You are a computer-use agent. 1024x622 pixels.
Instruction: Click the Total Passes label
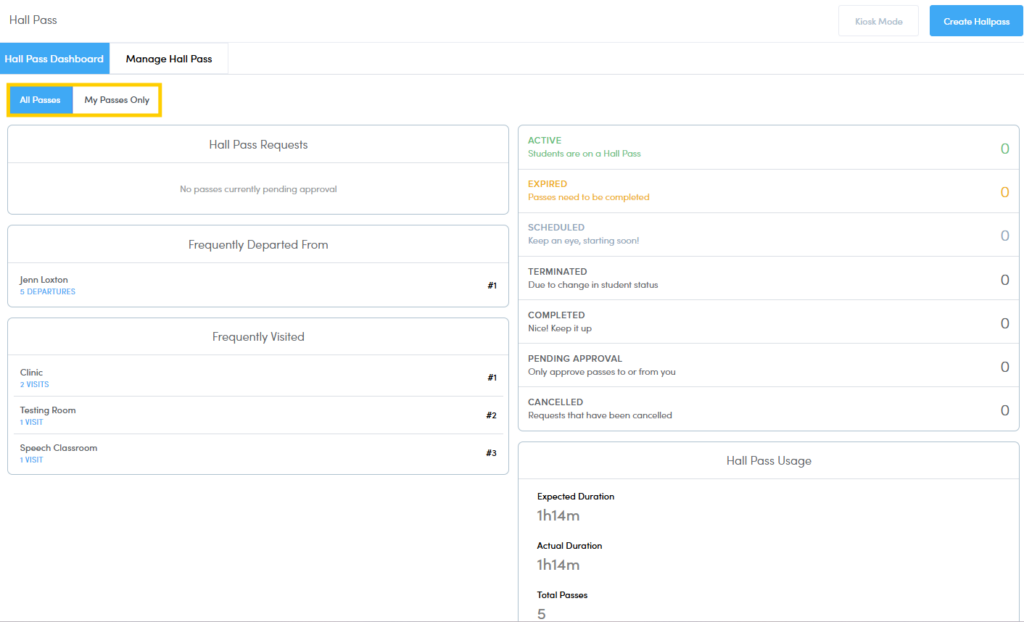point(562,595)
